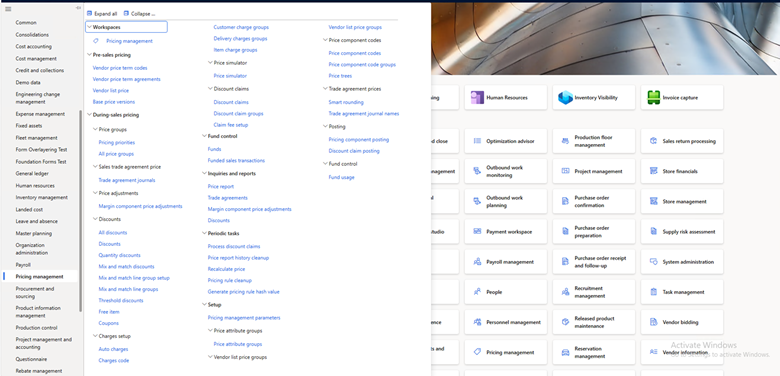Open the Price simulator link
780x376 pixels.
230,76
